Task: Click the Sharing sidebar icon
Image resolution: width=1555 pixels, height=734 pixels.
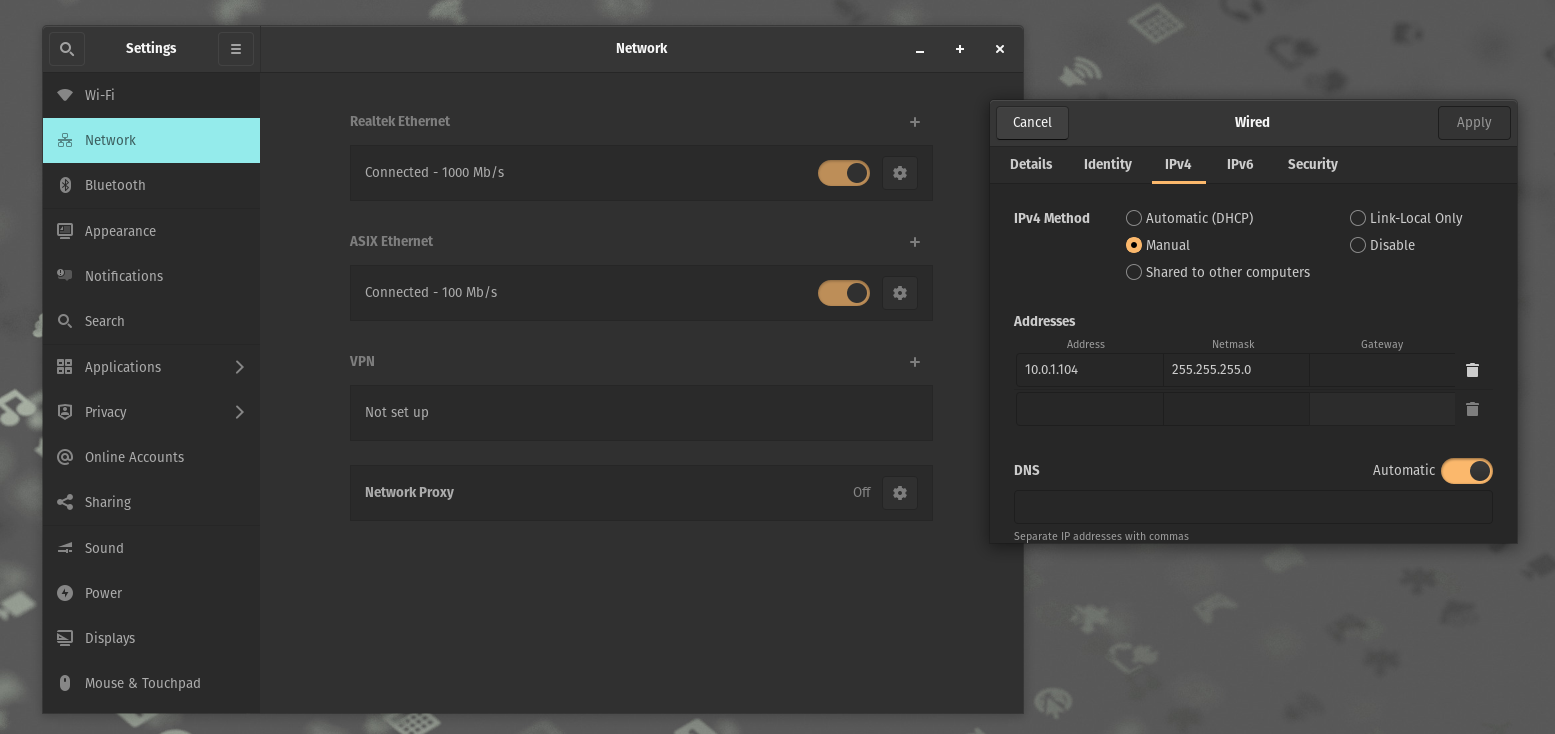Action: tap(65, 502)
